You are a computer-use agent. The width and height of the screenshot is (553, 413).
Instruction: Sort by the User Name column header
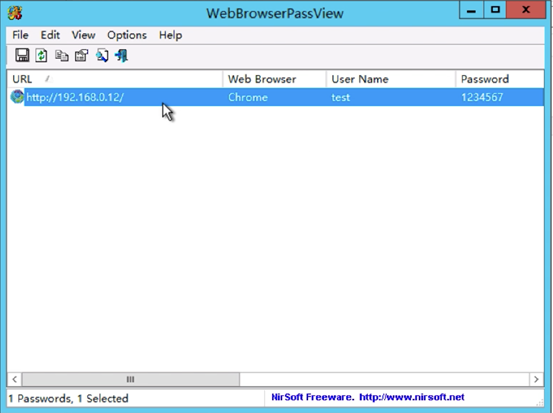pos(391,79)
